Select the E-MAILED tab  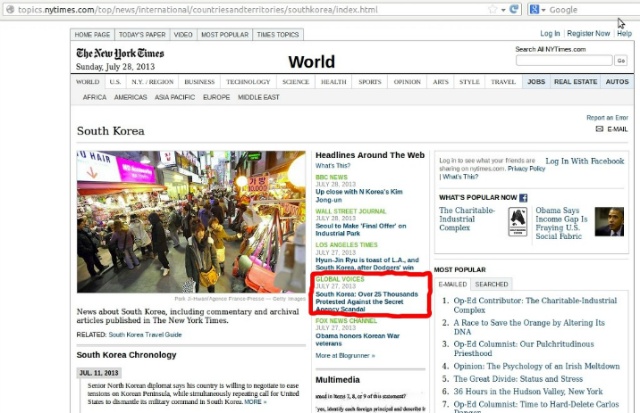tap(452, 284)
